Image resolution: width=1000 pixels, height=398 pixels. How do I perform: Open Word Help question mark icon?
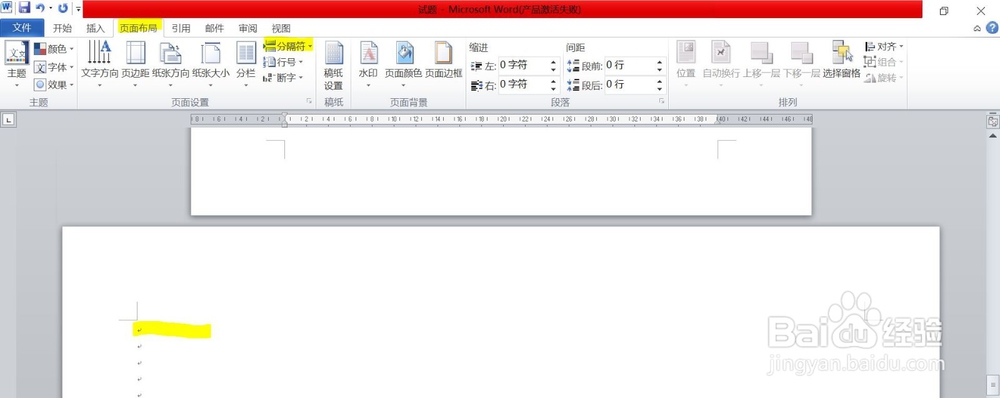click(x=992, y=28)
